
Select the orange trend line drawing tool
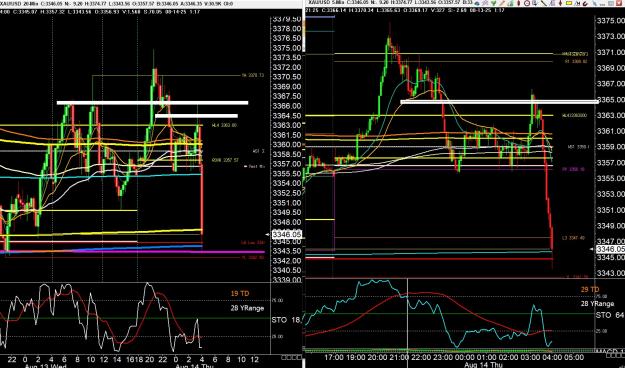(x=502, y=3)
